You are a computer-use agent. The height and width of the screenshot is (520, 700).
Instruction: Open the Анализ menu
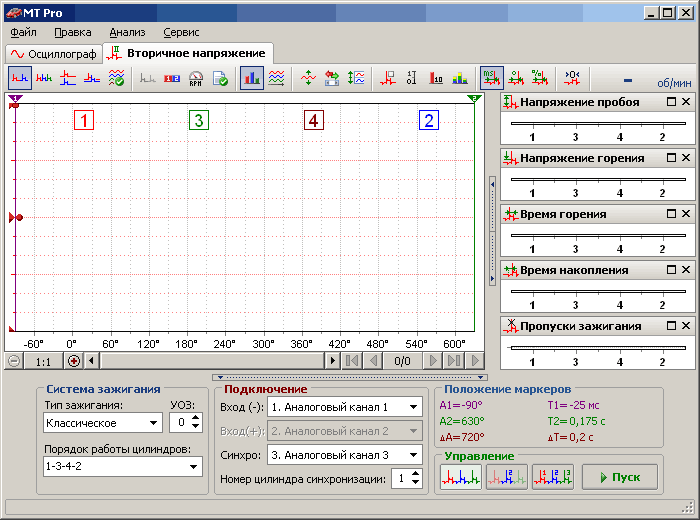coord(127,32)
